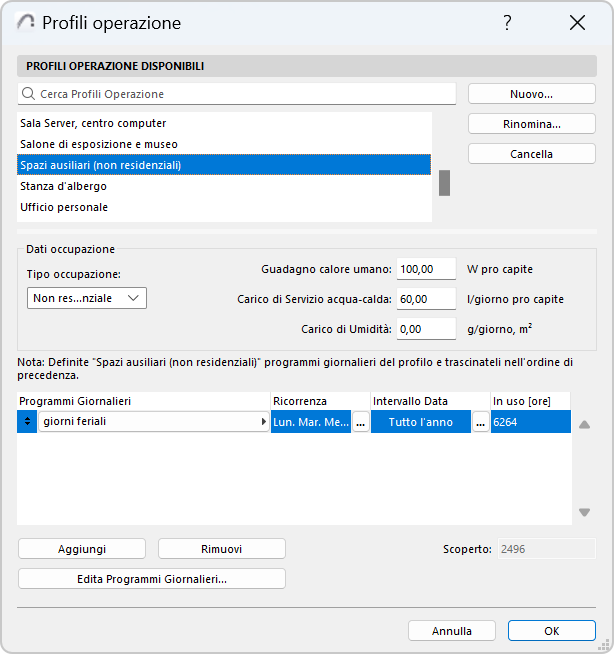
Task: Select Stanza d'albergo in the profile list
Action: pyautogui.click(x=63, y=186)
